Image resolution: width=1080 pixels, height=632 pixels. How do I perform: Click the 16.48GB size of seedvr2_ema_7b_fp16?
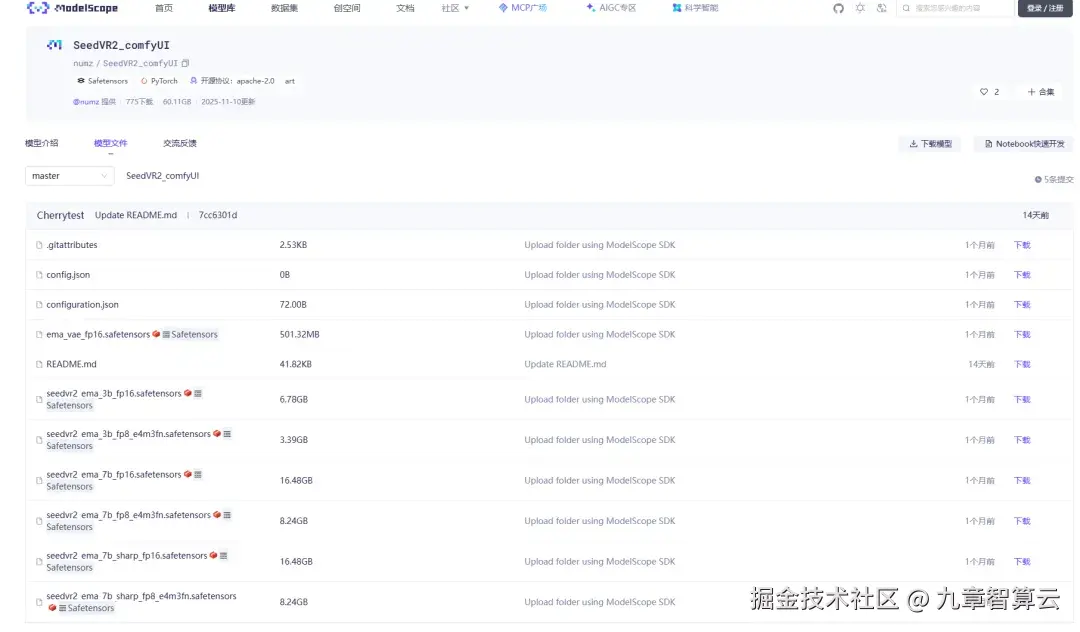coord(296,481)
